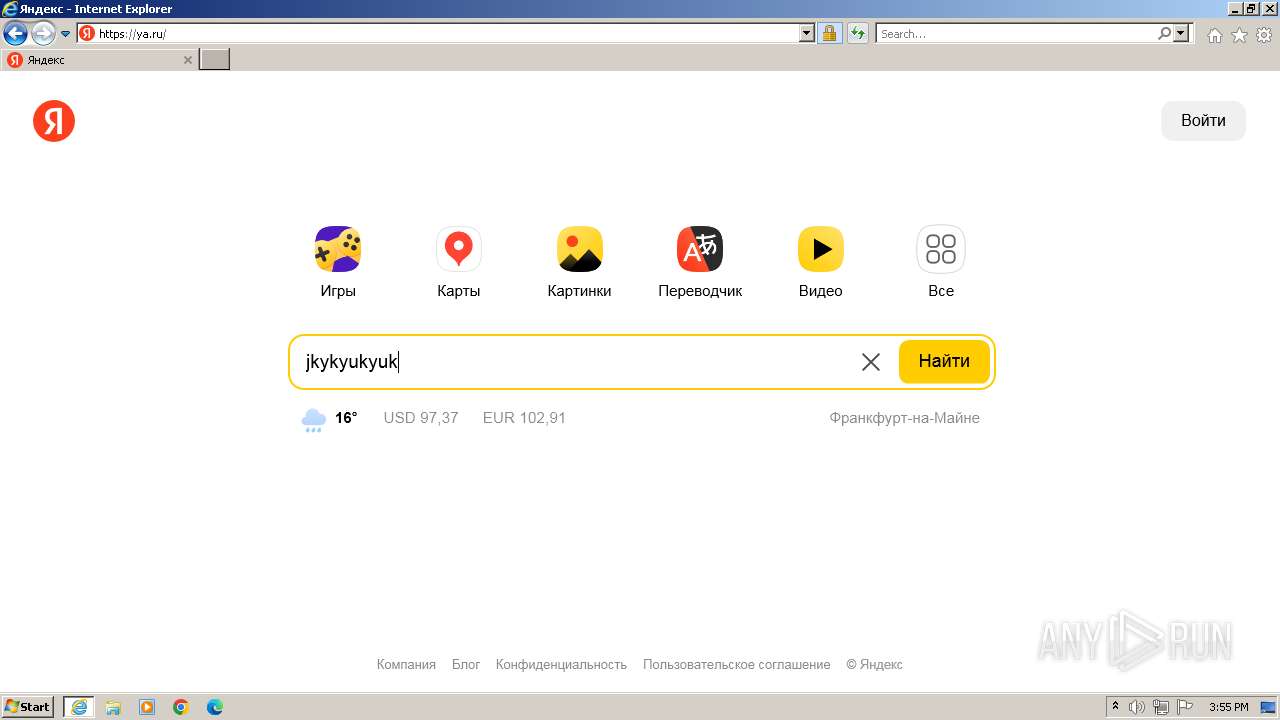
Task: Click the © Яндекс footer text
Action: point(874,664)
